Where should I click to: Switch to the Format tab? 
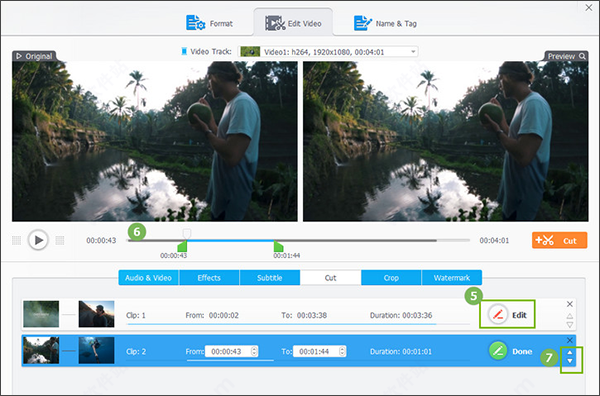pos(209,23)
